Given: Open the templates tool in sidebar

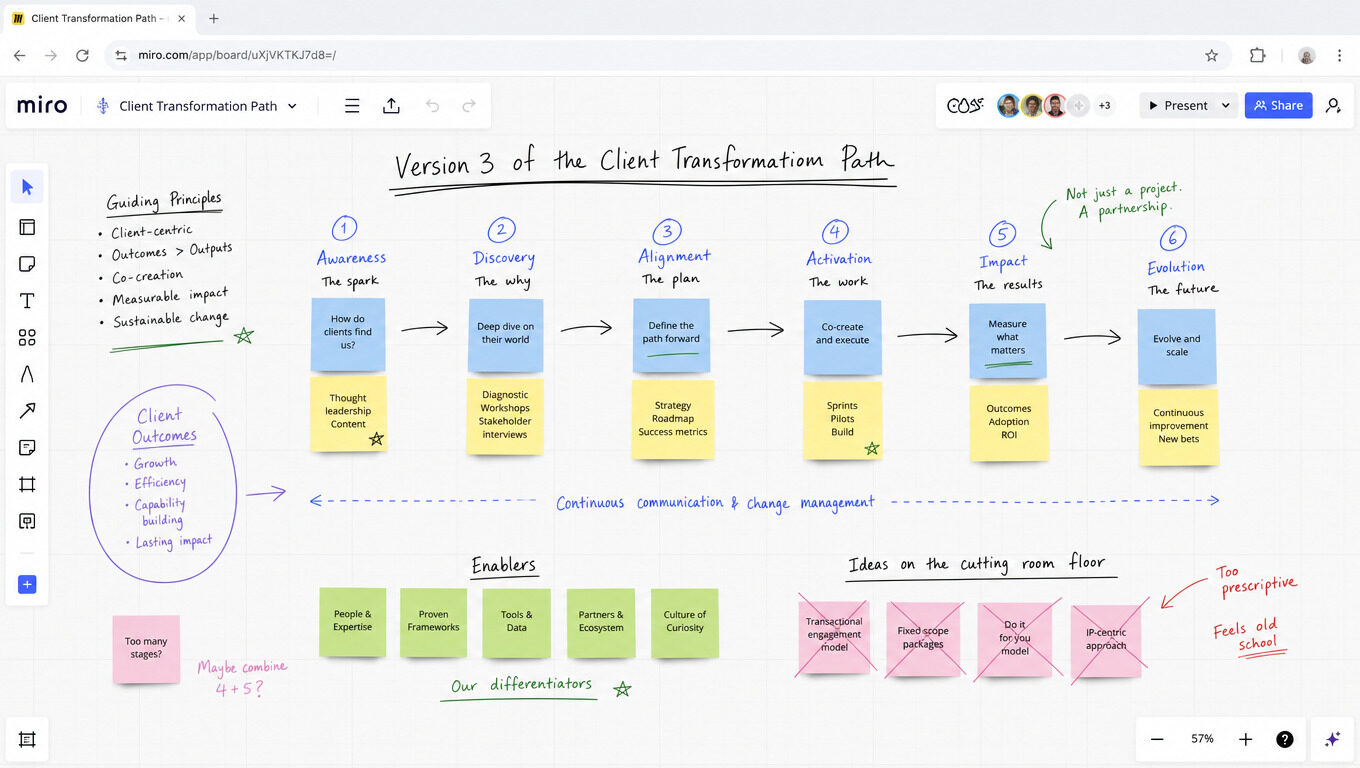Looking at the screenshot, I should 27,227.
